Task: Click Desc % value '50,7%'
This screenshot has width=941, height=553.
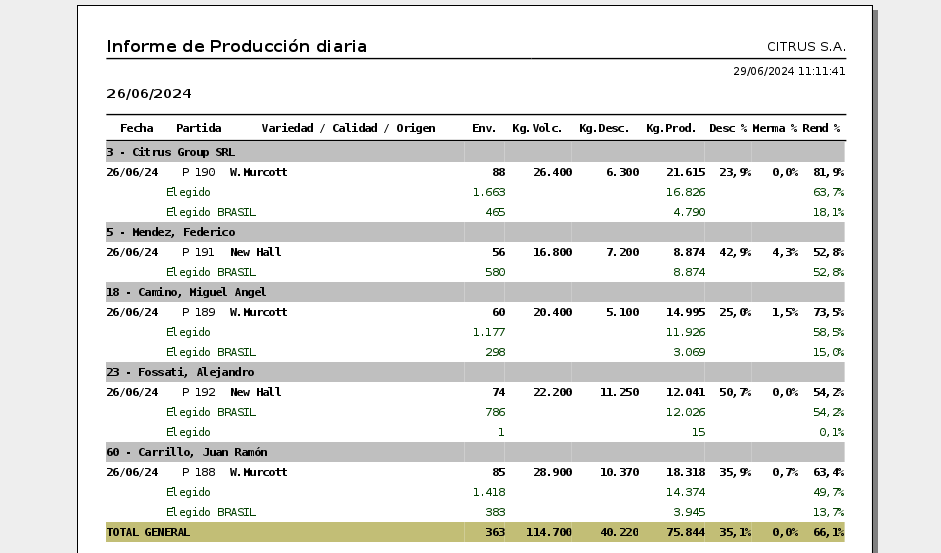Action: 735,391
